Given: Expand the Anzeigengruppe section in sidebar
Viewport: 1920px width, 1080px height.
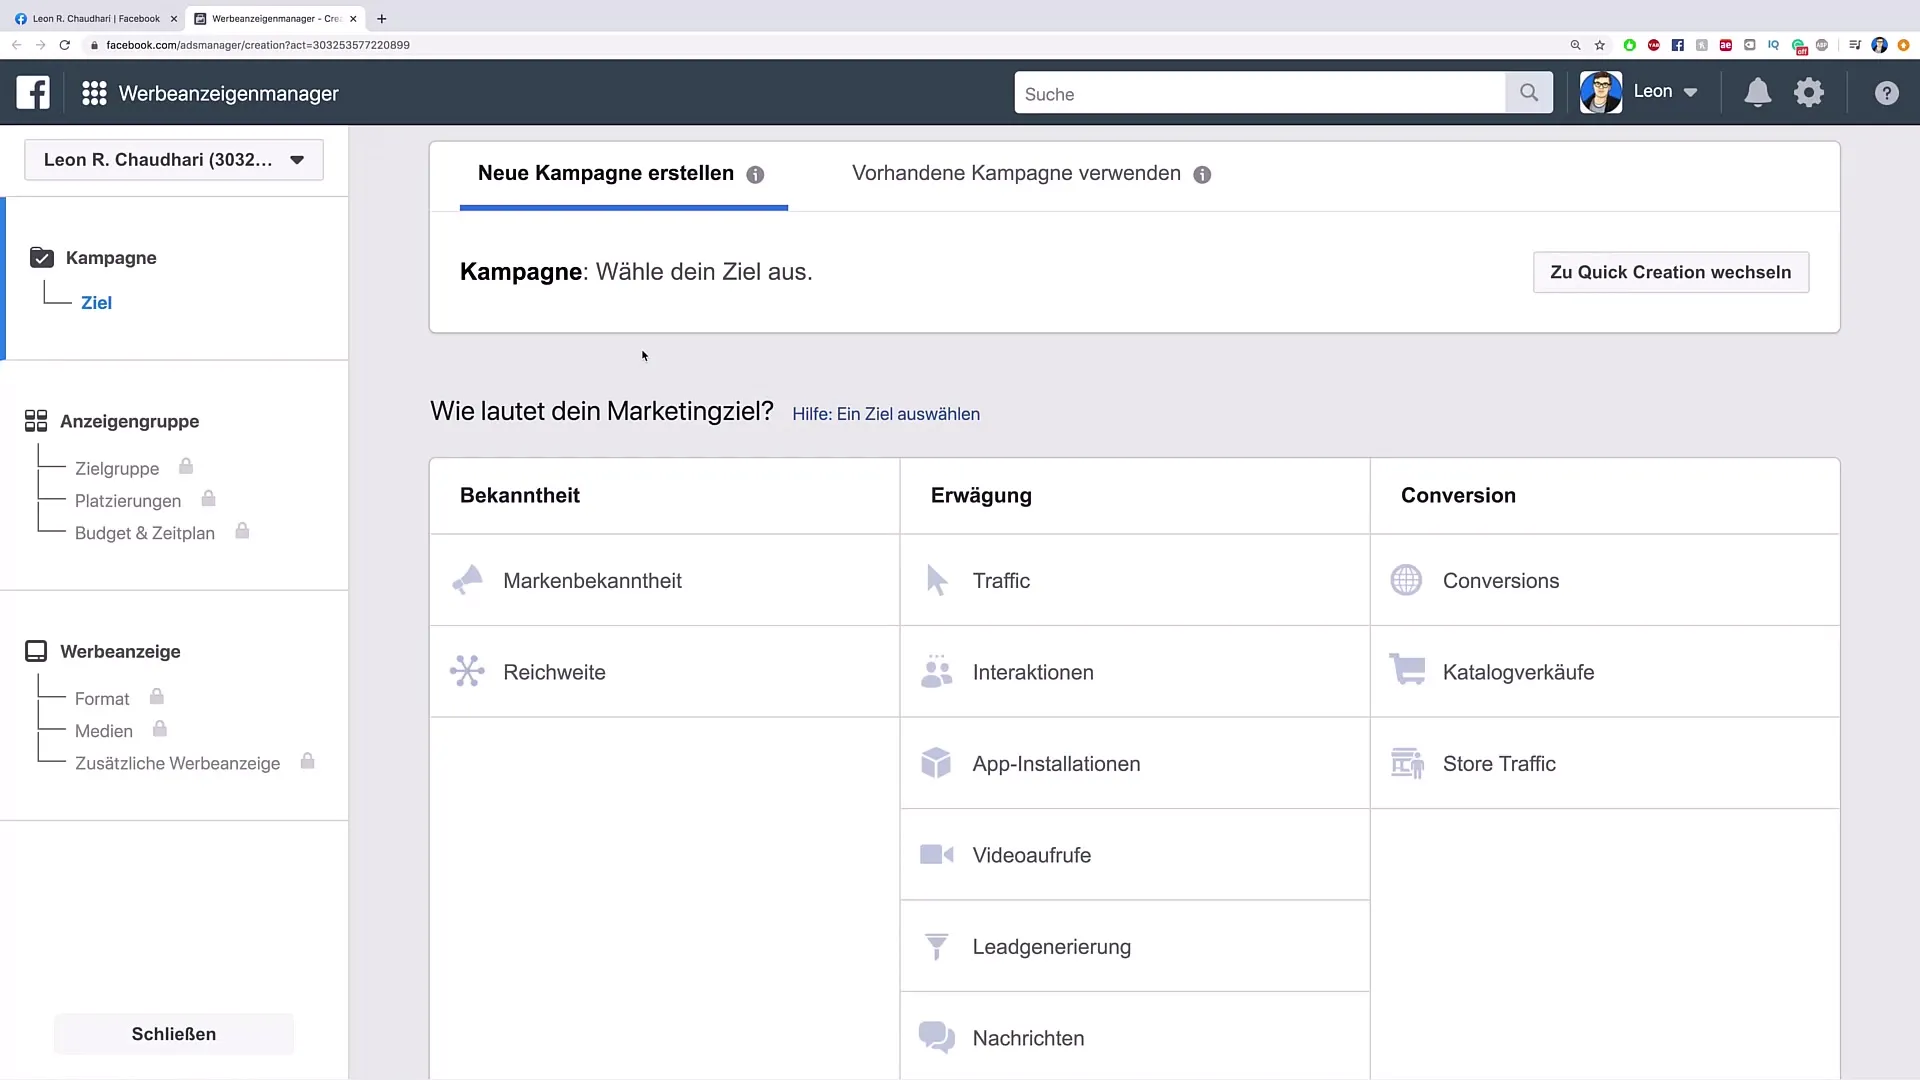Looking at the screenshot, I should pyautogui.click(x=128, y=421).
